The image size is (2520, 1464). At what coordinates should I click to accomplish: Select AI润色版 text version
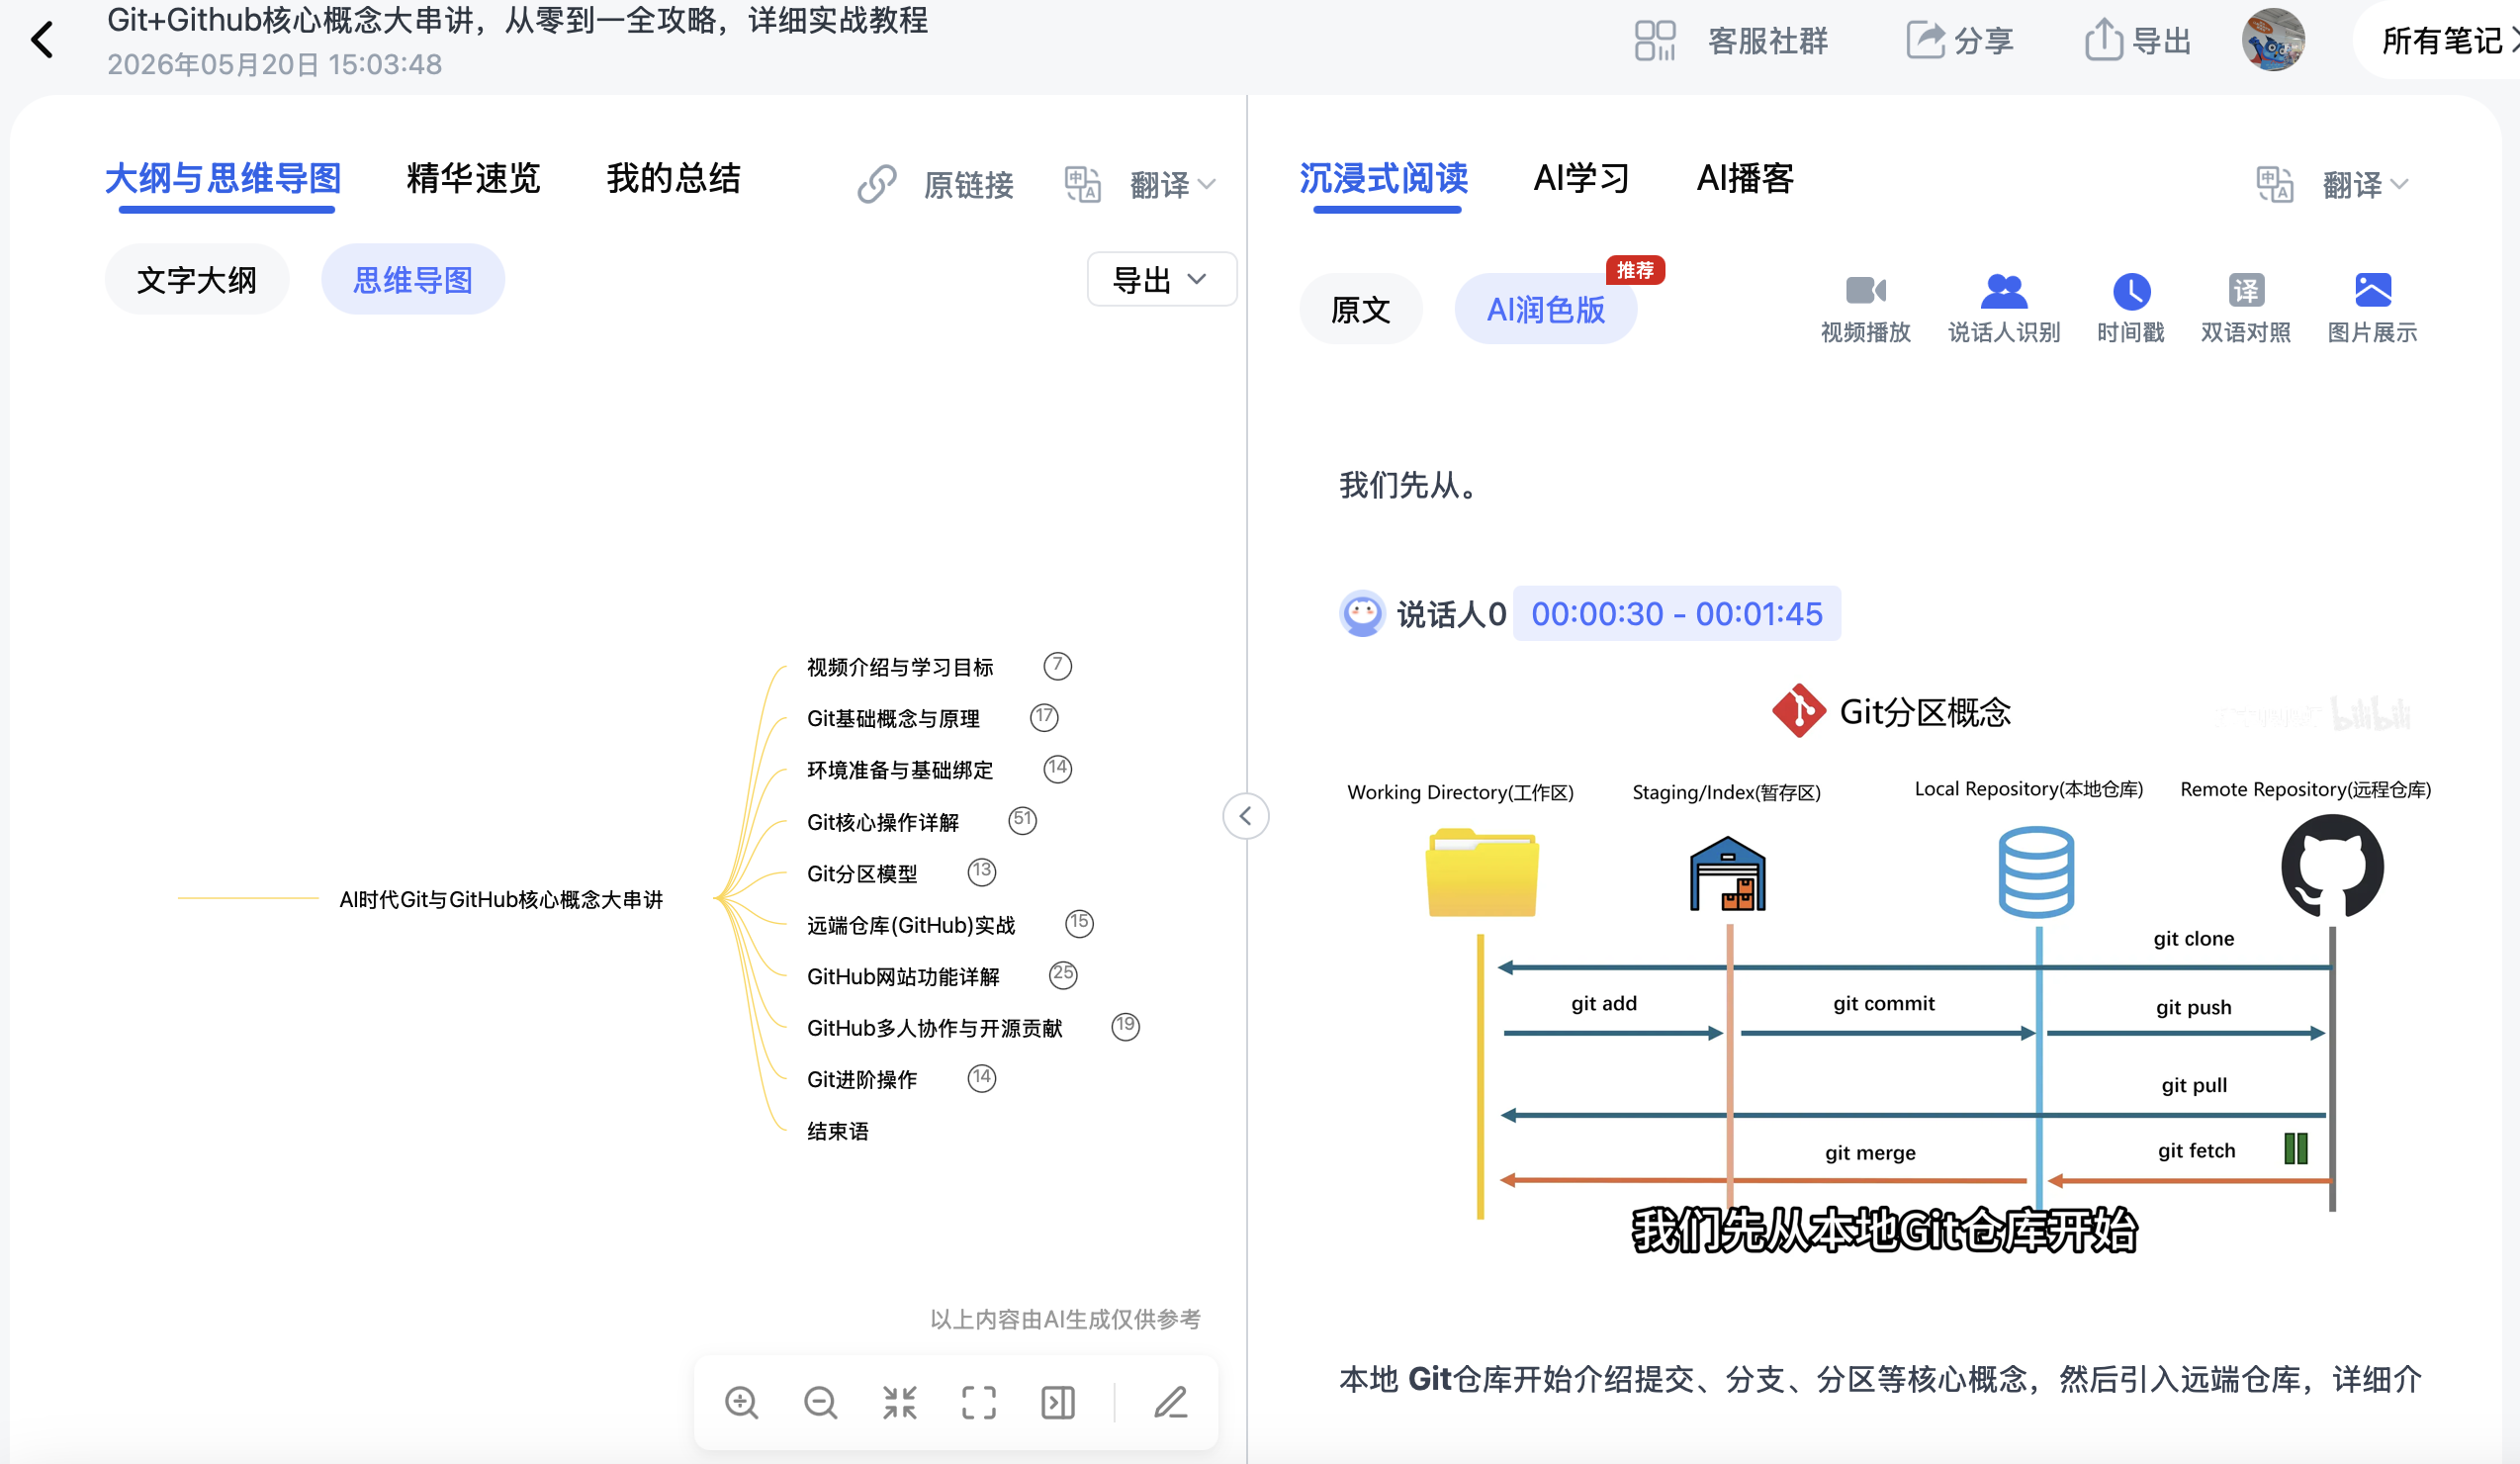click(1546, 309)
